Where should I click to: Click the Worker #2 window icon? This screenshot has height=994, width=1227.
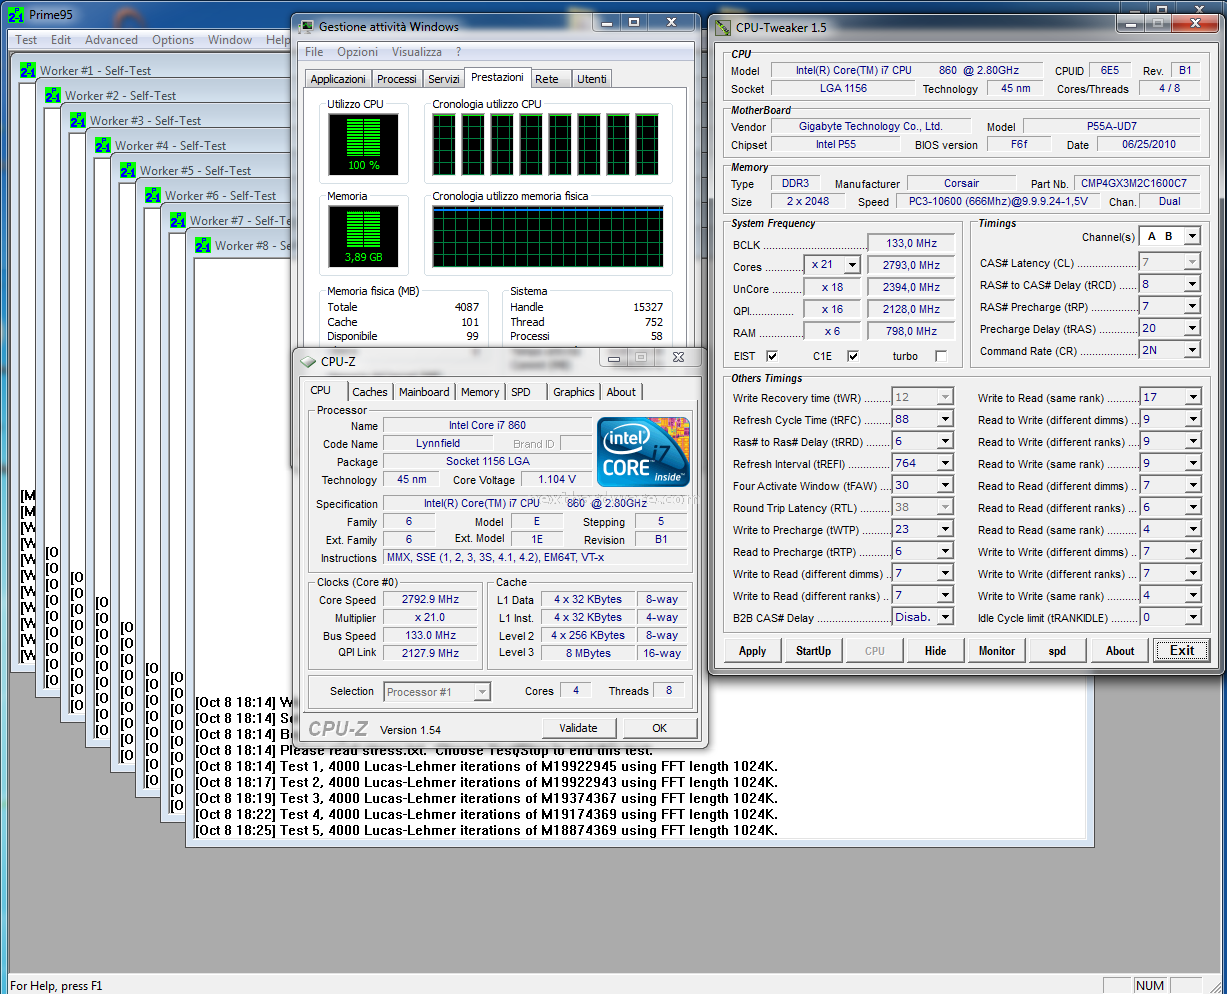pyautogui.click(x=53, y=96)
